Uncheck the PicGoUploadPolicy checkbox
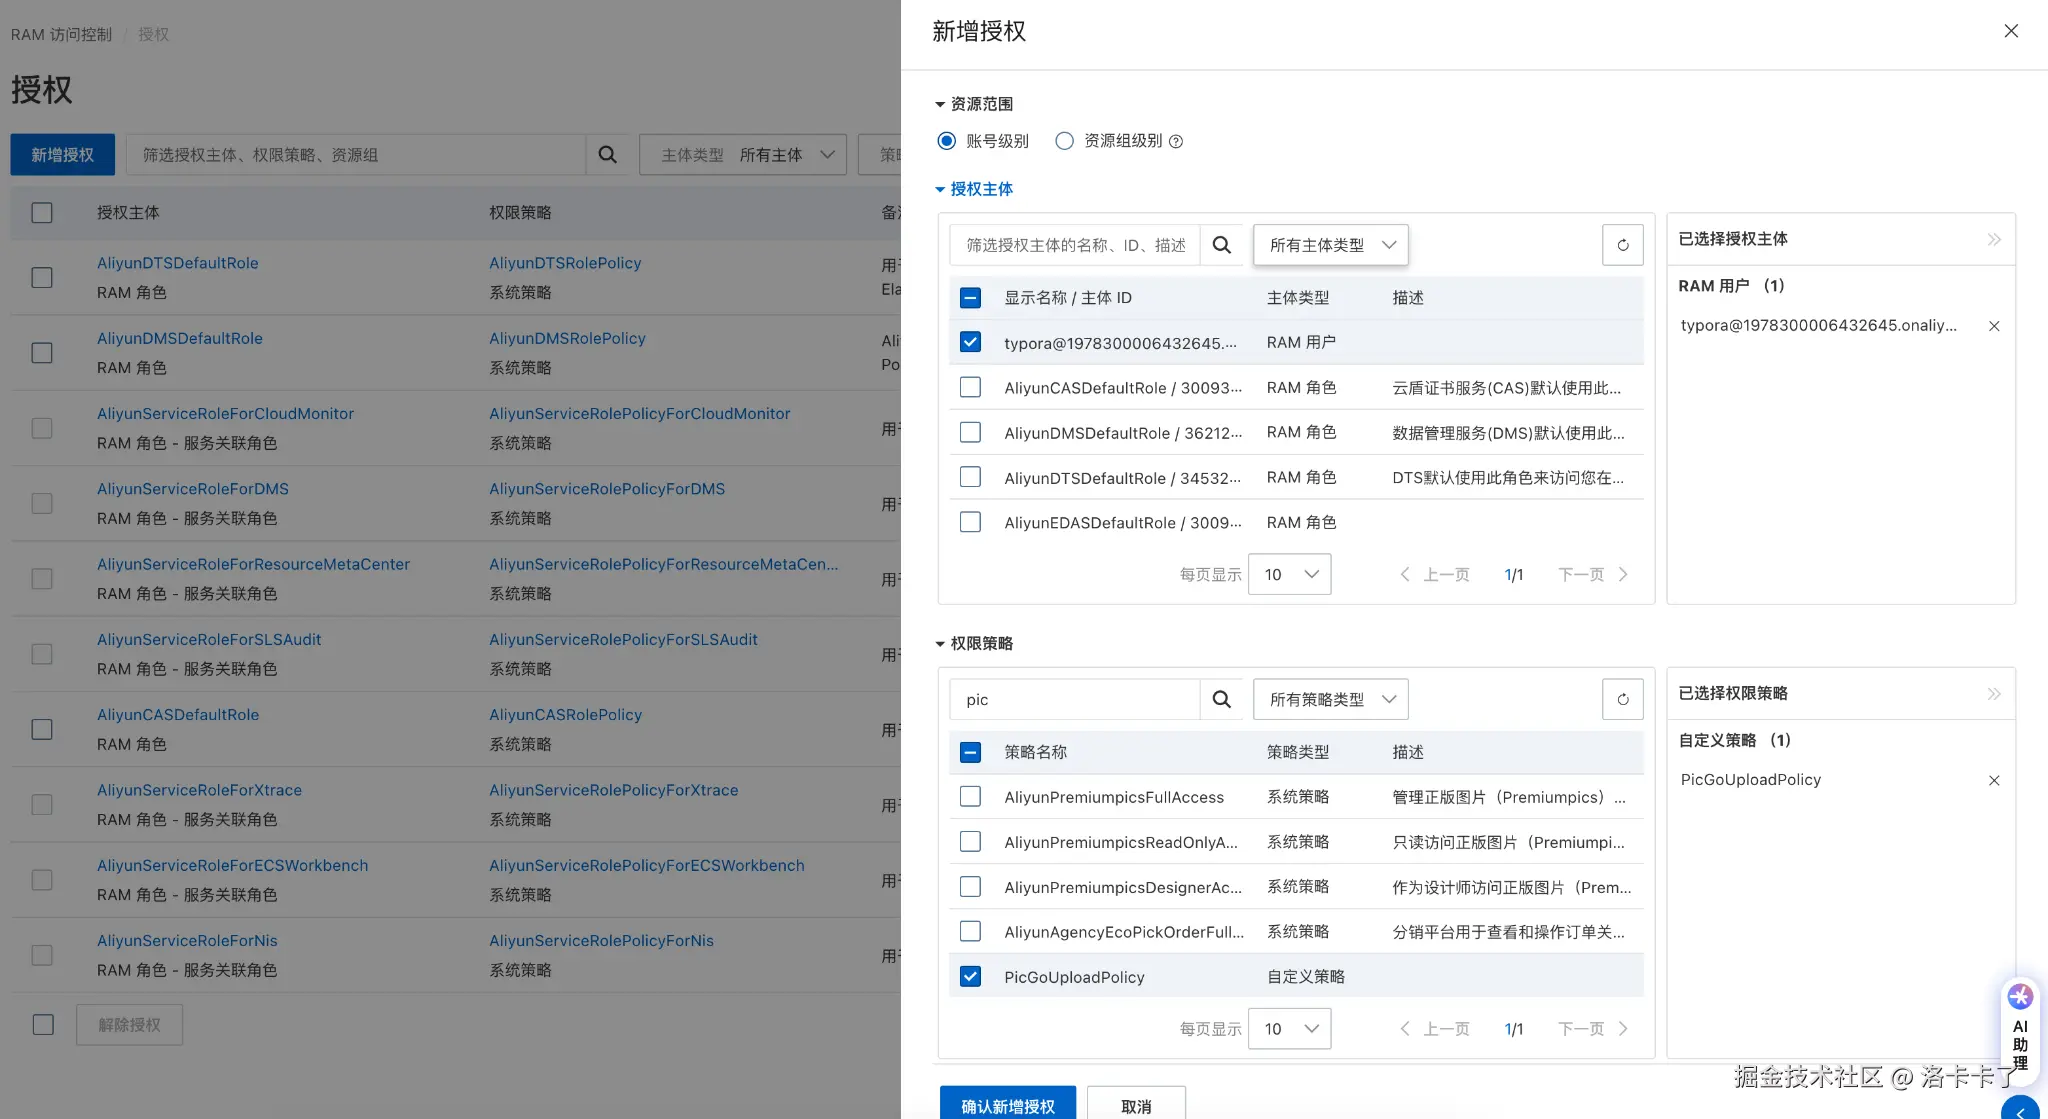 (x=970, y=977)
